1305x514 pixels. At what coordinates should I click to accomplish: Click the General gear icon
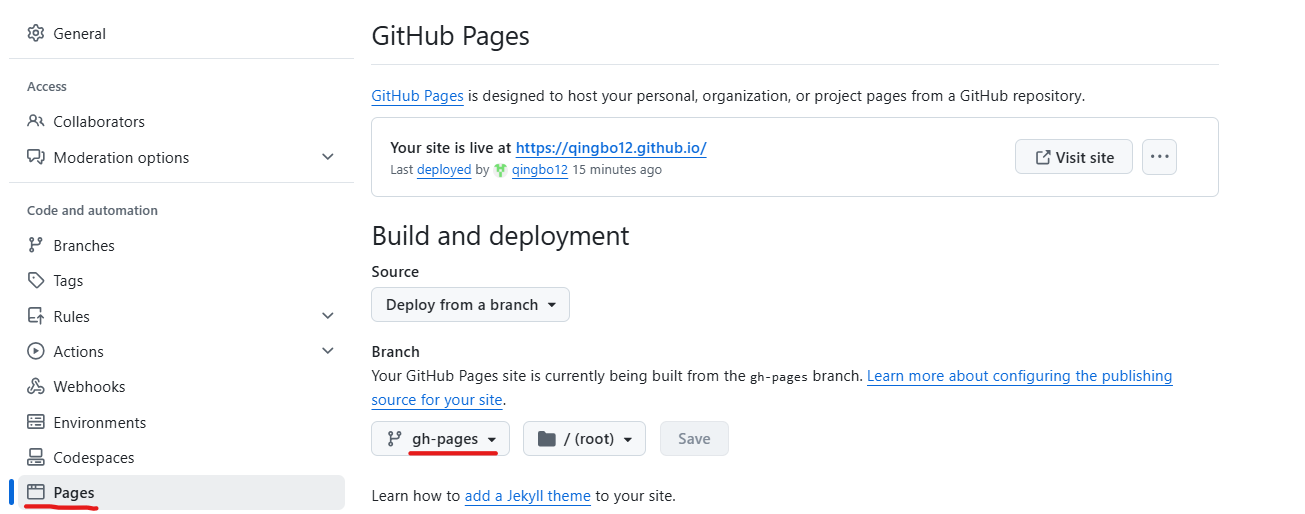(36, 33)
